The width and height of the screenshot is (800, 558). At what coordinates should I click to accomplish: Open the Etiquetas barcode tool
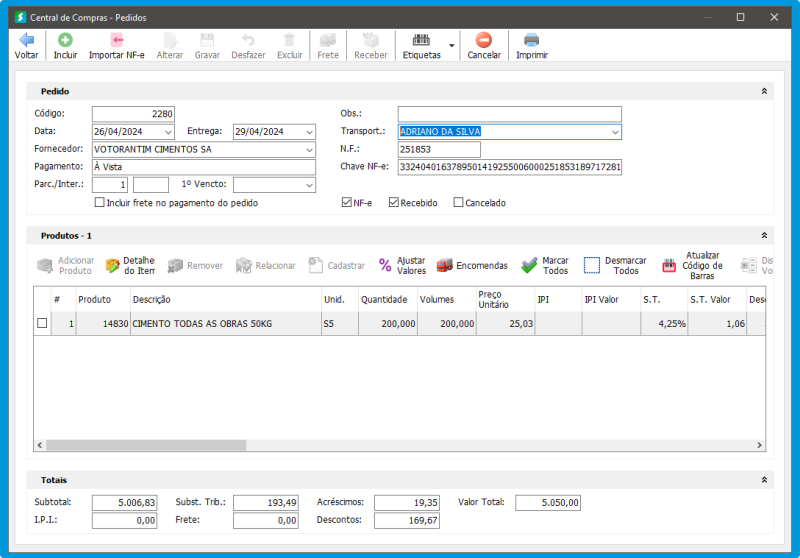421,40
